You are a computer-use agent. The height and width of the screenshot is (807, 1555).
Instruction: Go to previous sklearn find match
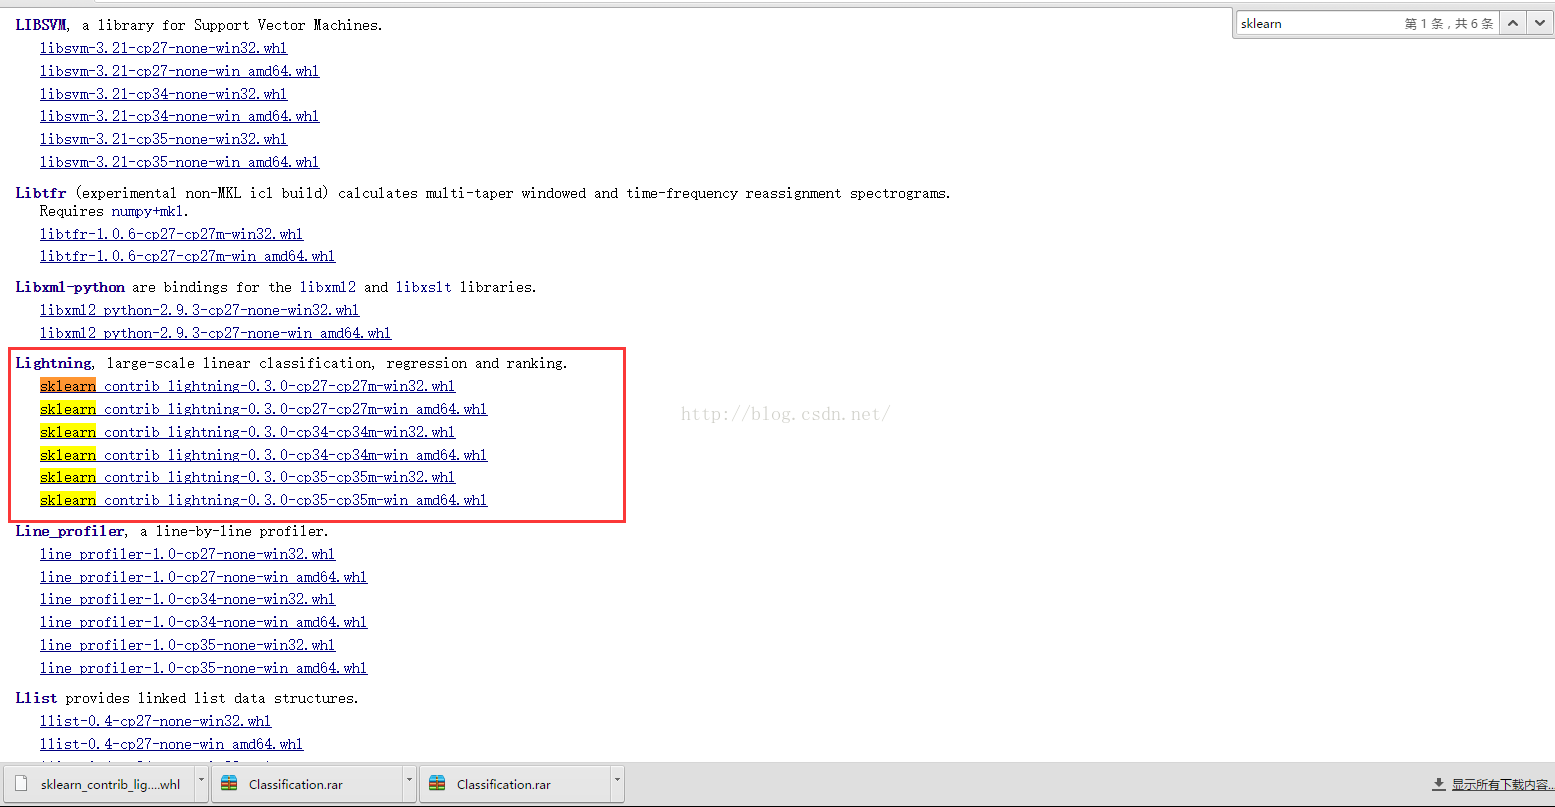pyautogui.click(x=1513, y=23)
